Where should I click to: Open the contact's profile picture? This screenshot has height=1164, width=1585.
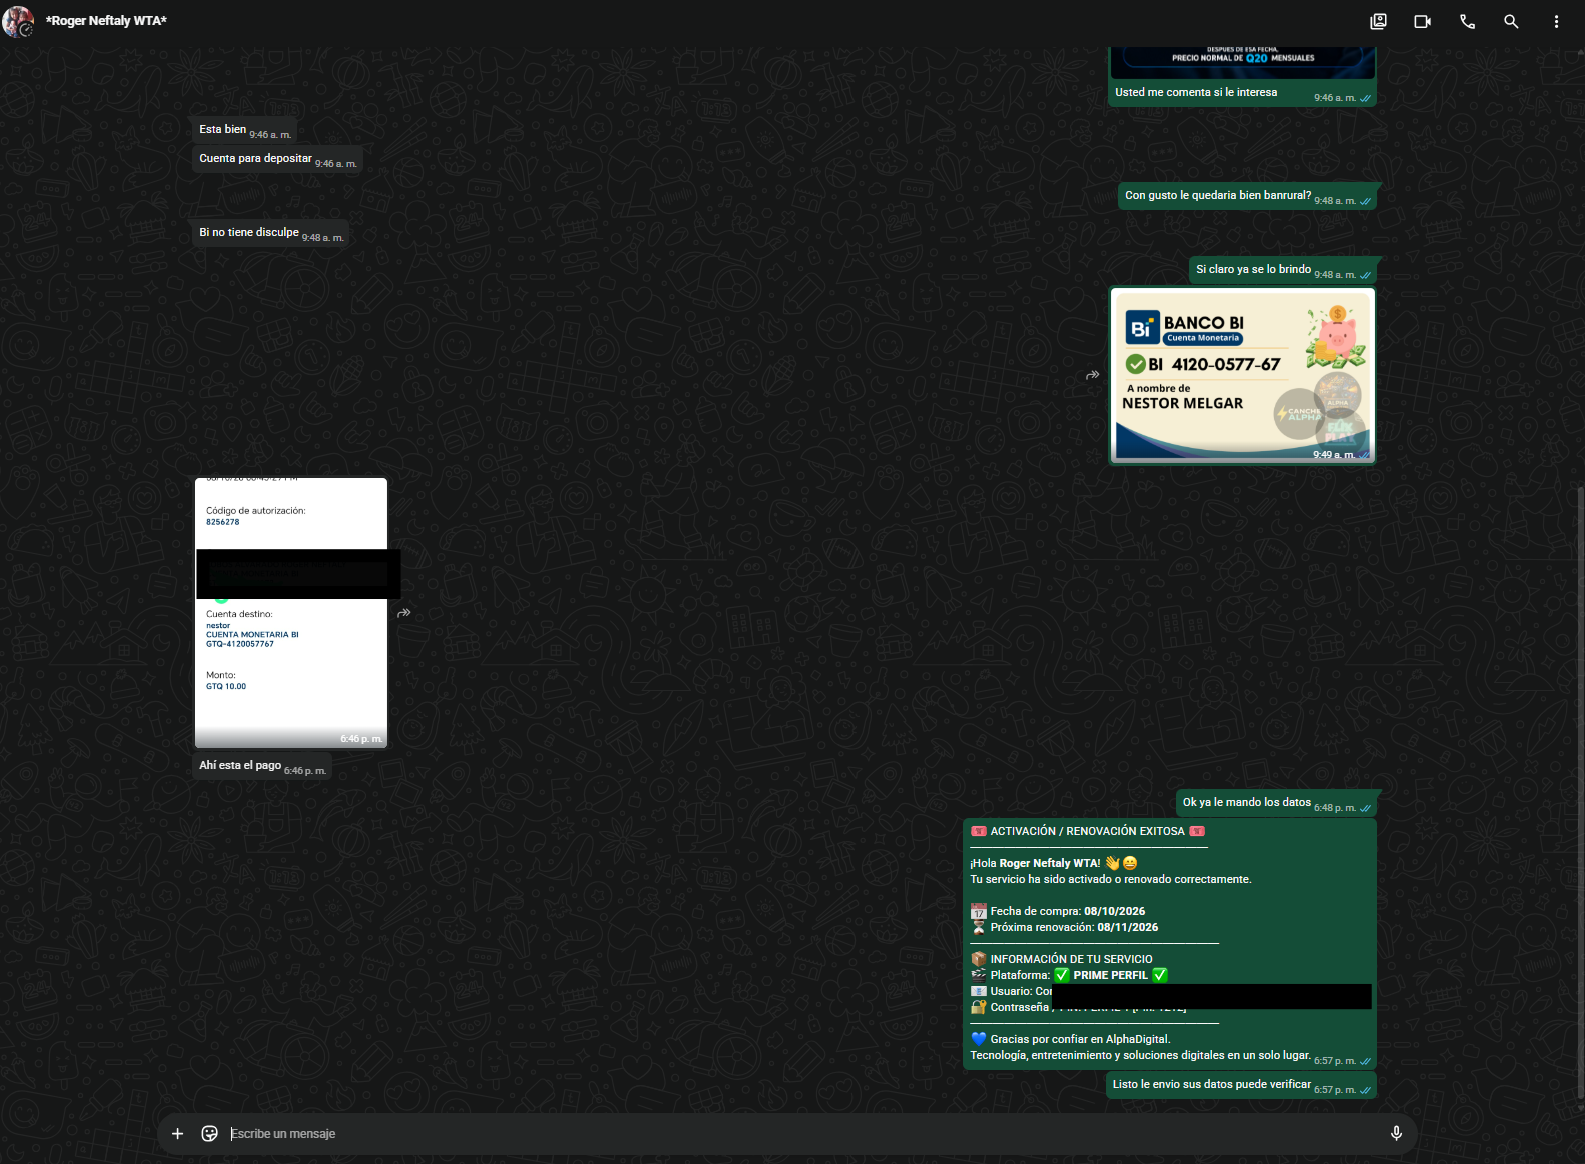click(18, 21)
